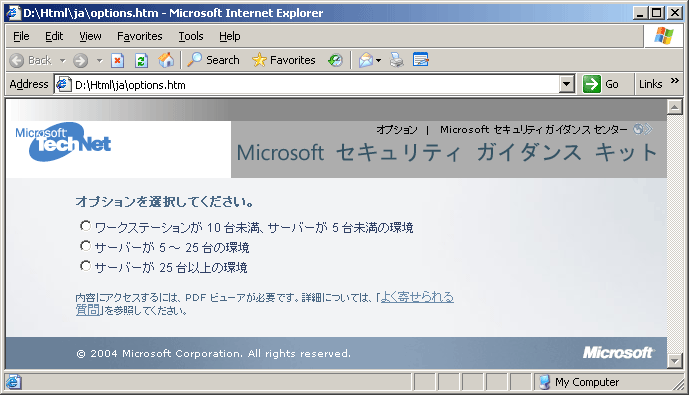Open Microsoft セキュリティ ガイダンス センター link

coord(534,130)
